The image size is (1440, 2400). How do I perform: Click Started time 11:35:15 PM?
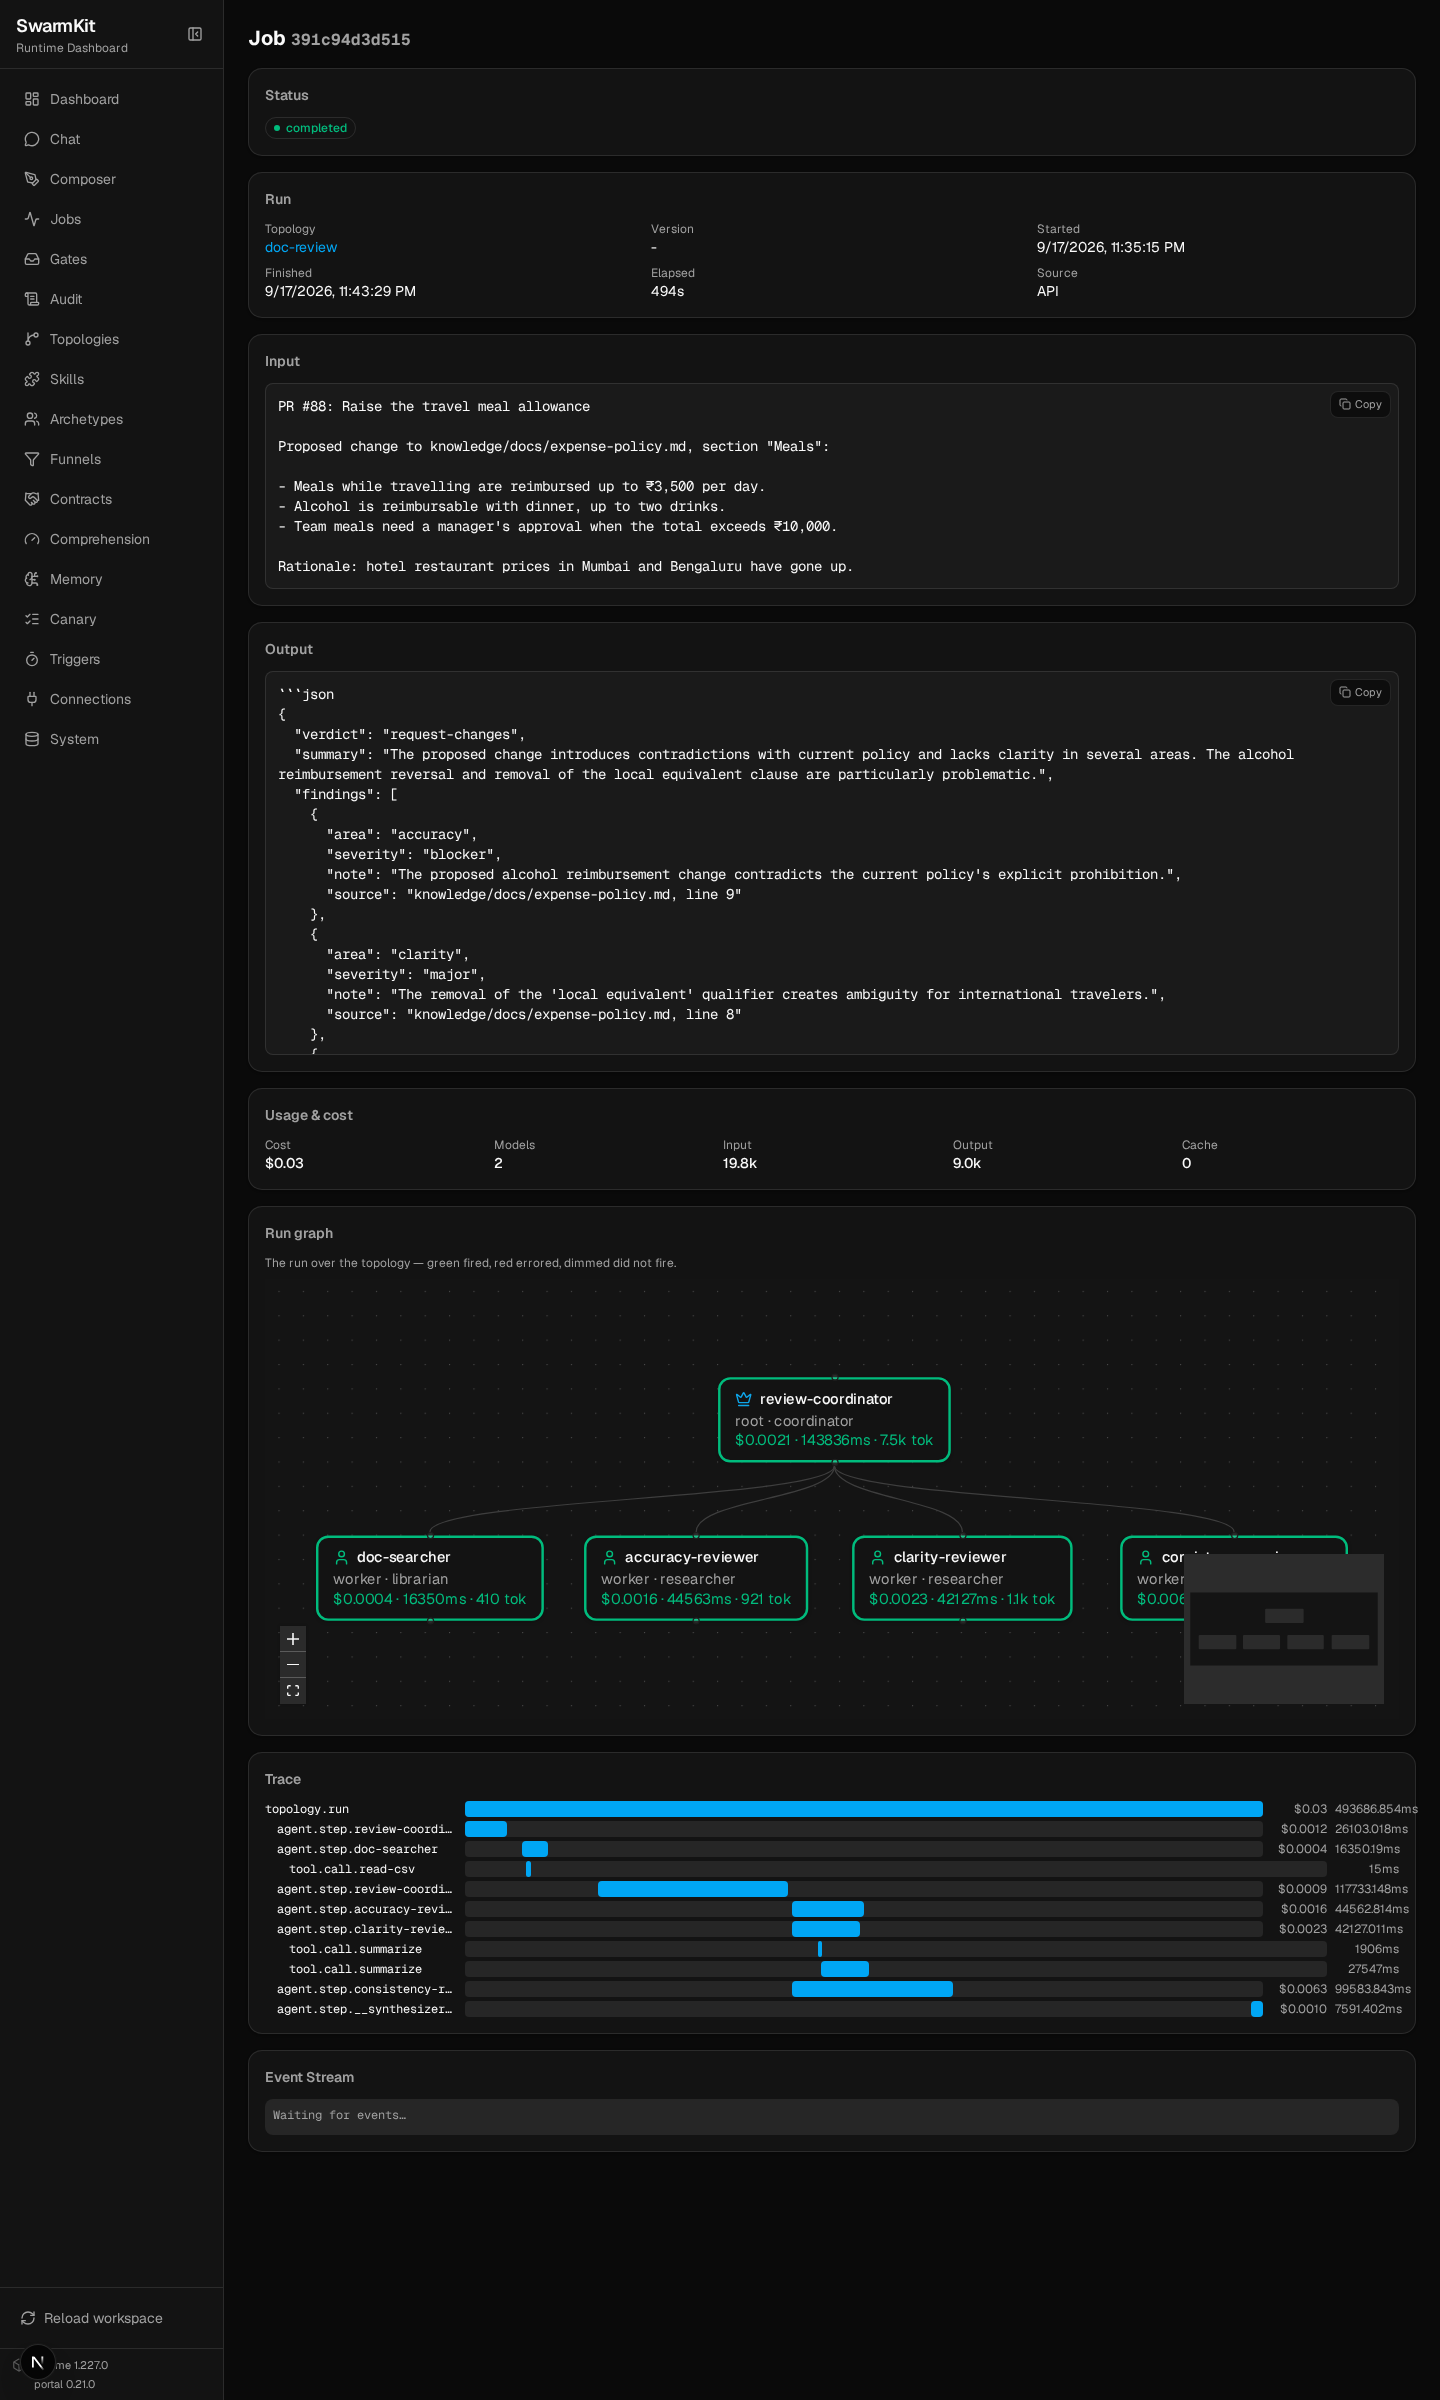tap(1111, 247)
